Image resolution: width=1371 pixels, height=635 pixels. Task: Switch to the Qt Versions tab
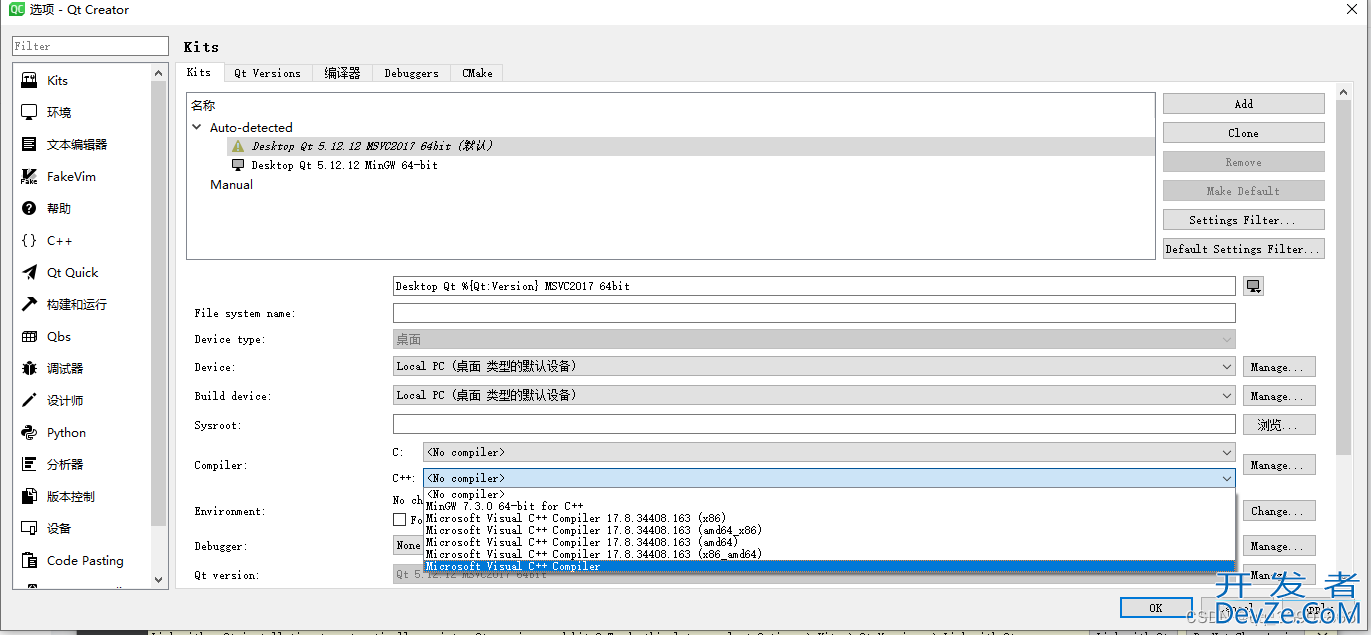point(267,73)
